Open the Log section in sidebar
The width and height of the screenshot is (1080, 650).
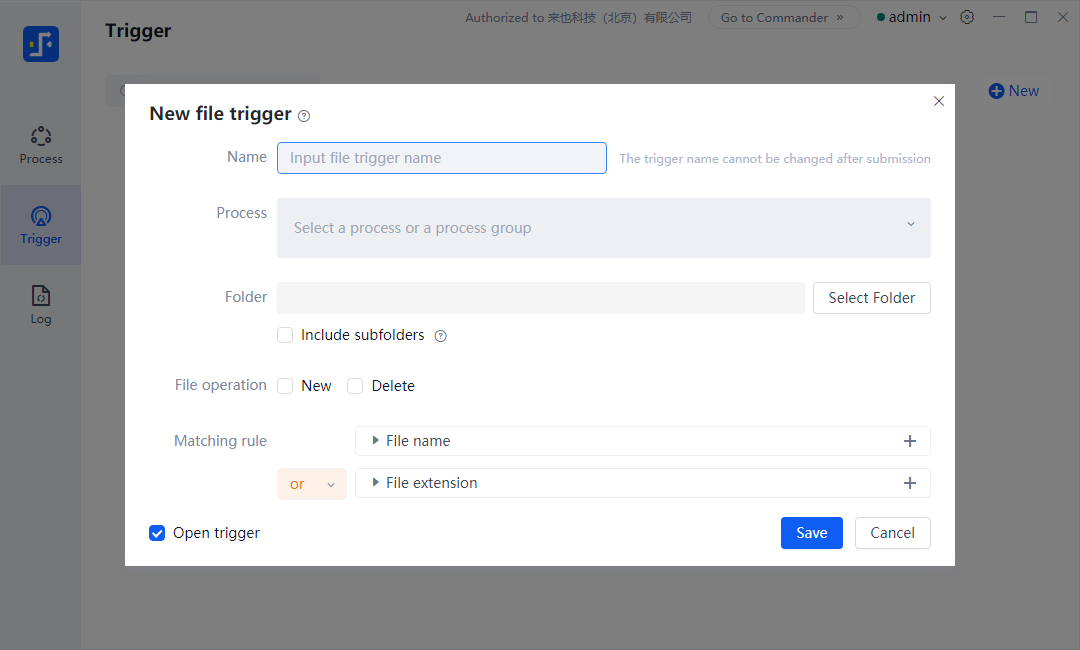click(41, 305)
